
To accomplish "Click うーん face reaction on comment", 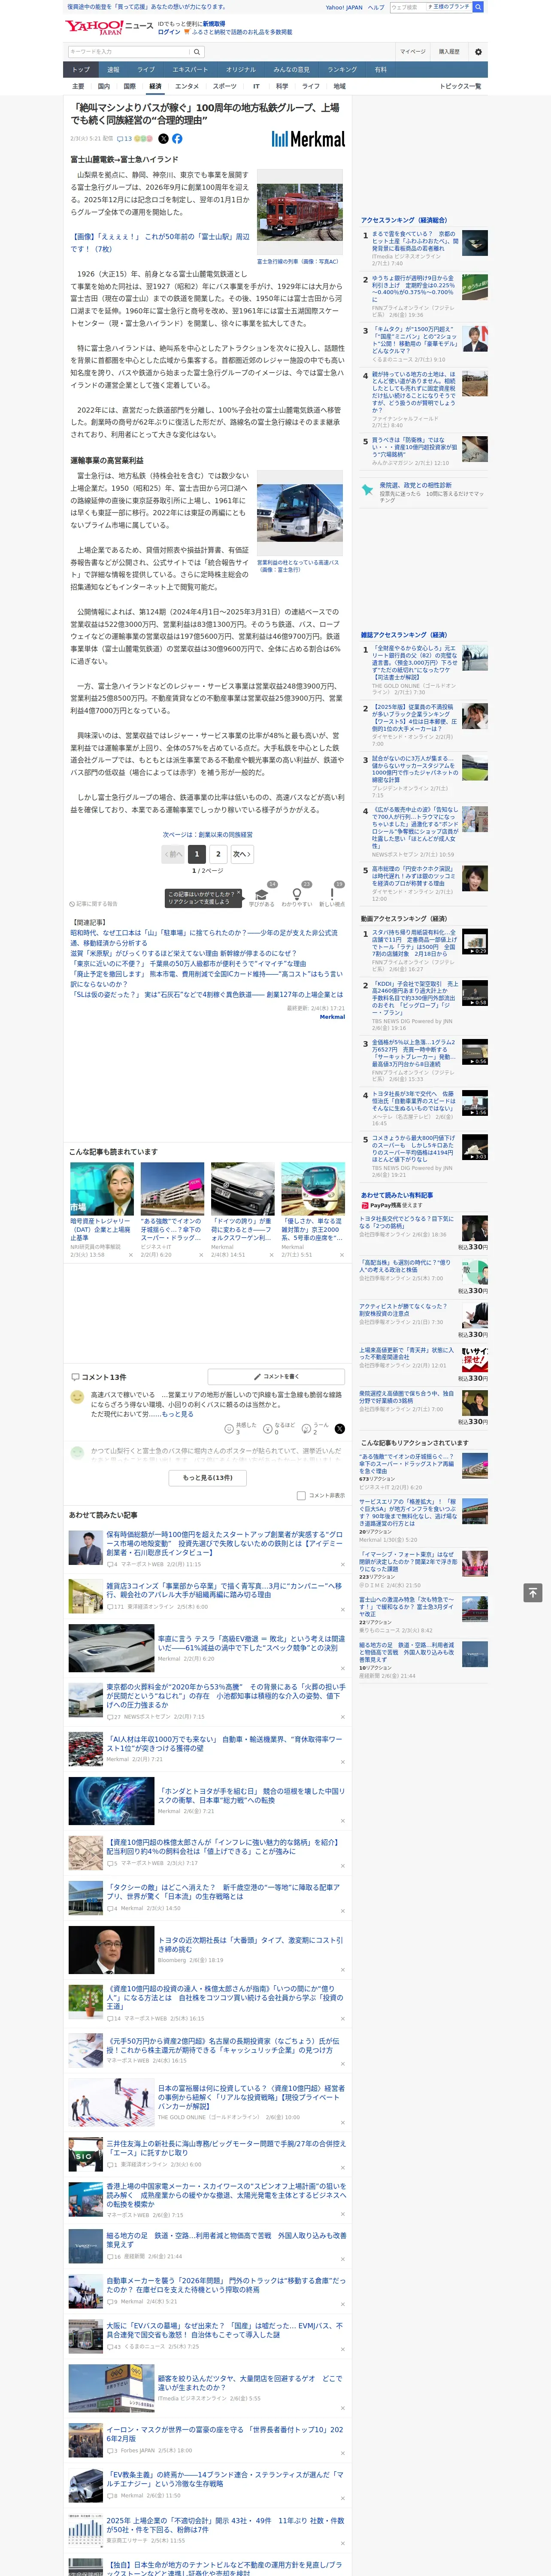I will [306, 1429].
